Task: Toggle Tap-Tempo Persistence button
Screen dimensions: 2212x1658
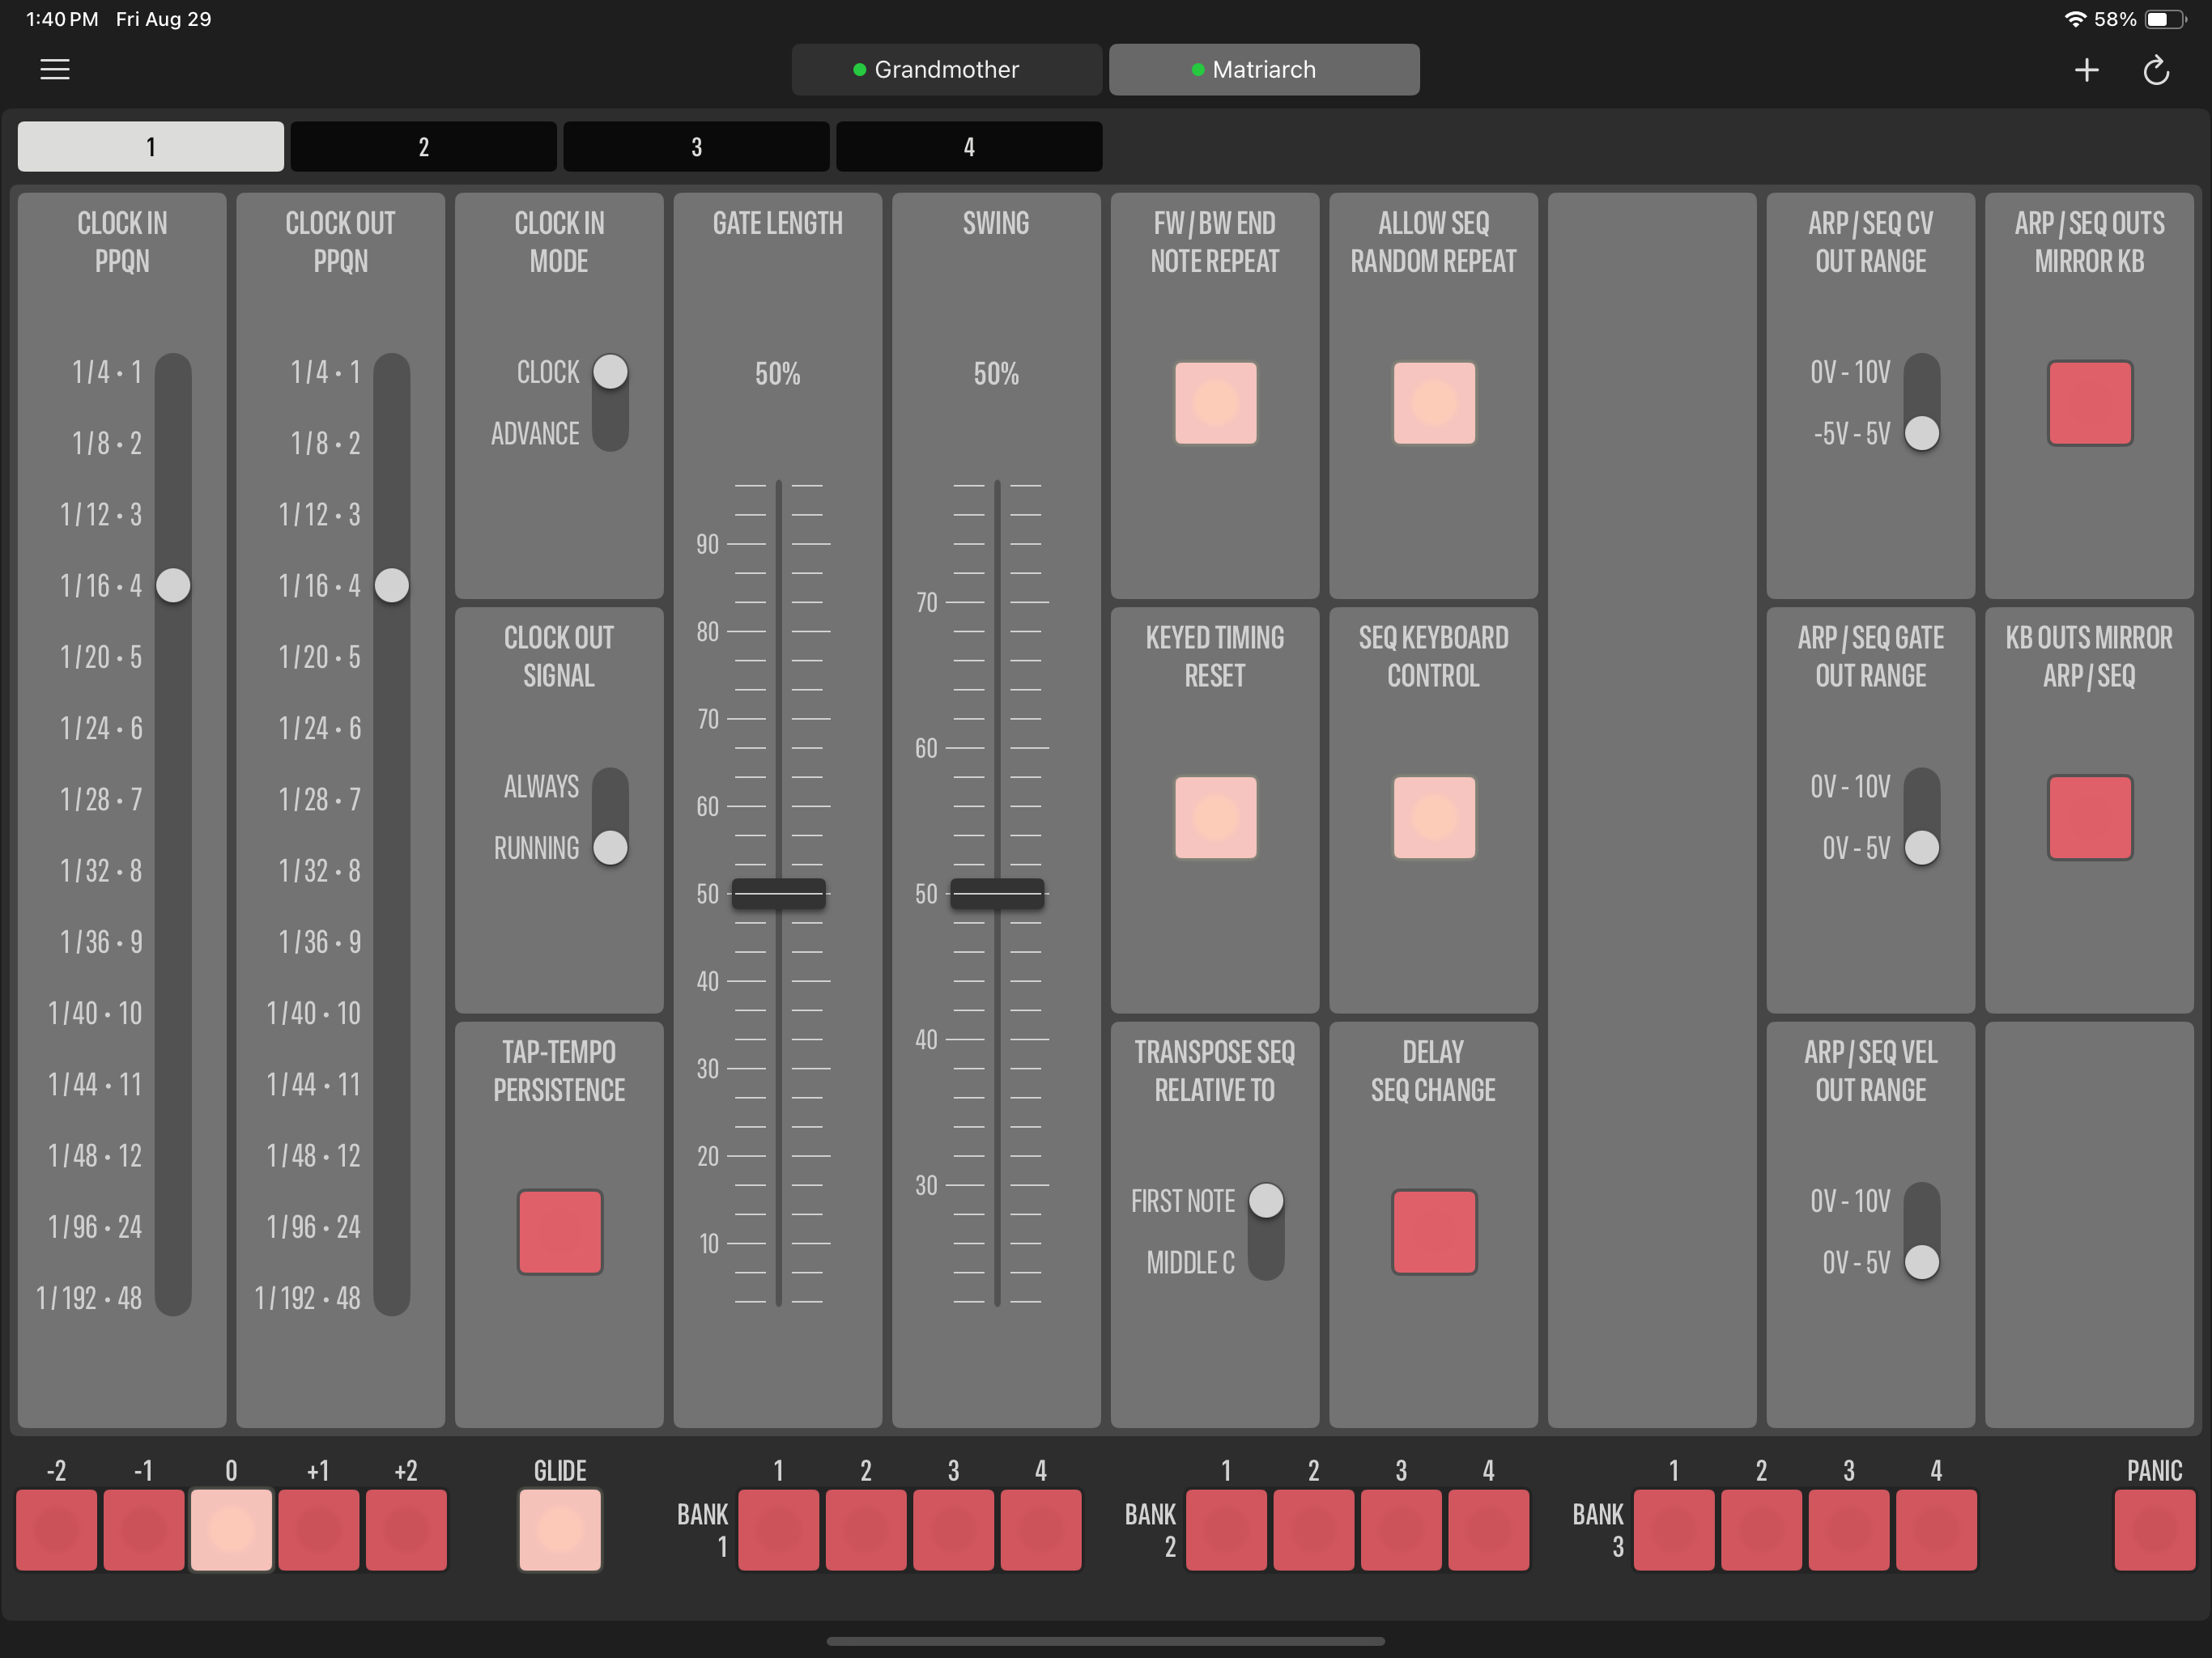Action: (560, 1231)
